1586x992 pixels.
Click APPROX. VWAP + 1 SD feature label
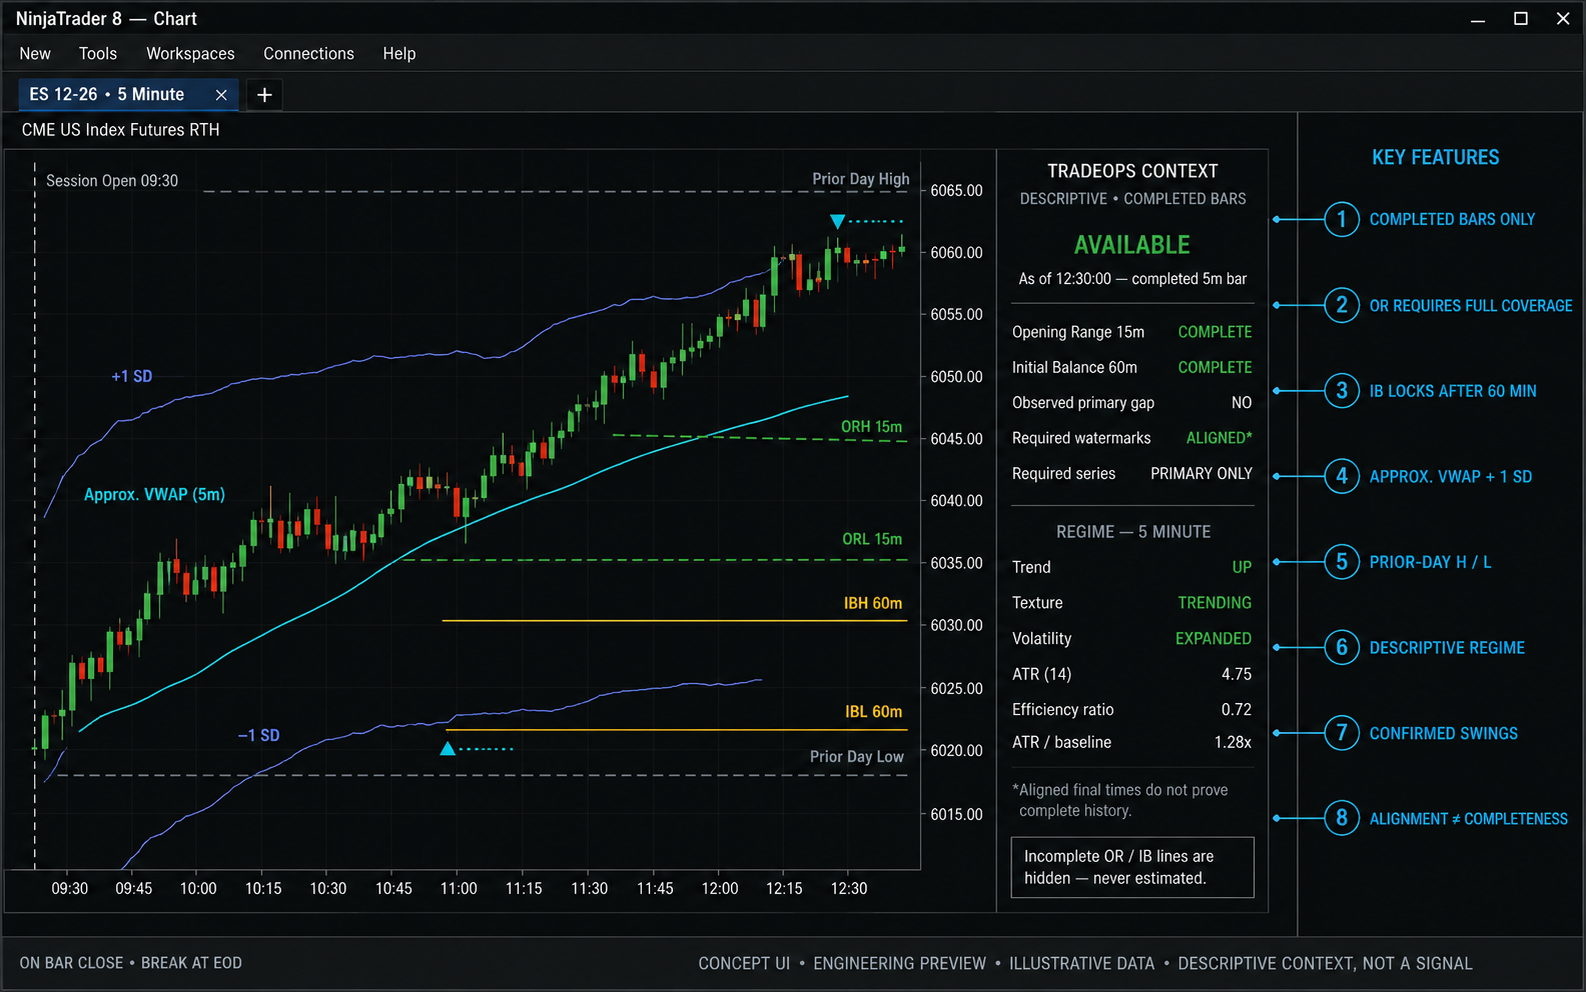click(1451, 477)
